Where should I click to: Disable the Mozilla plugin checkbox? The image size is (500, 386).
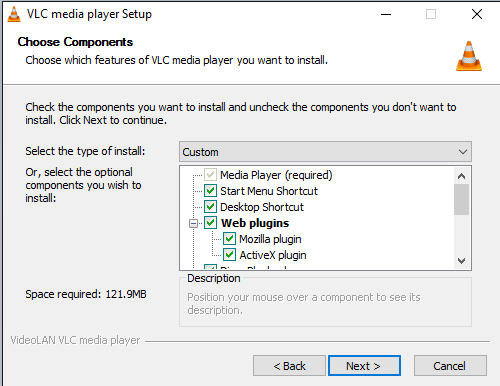point(229,239)
